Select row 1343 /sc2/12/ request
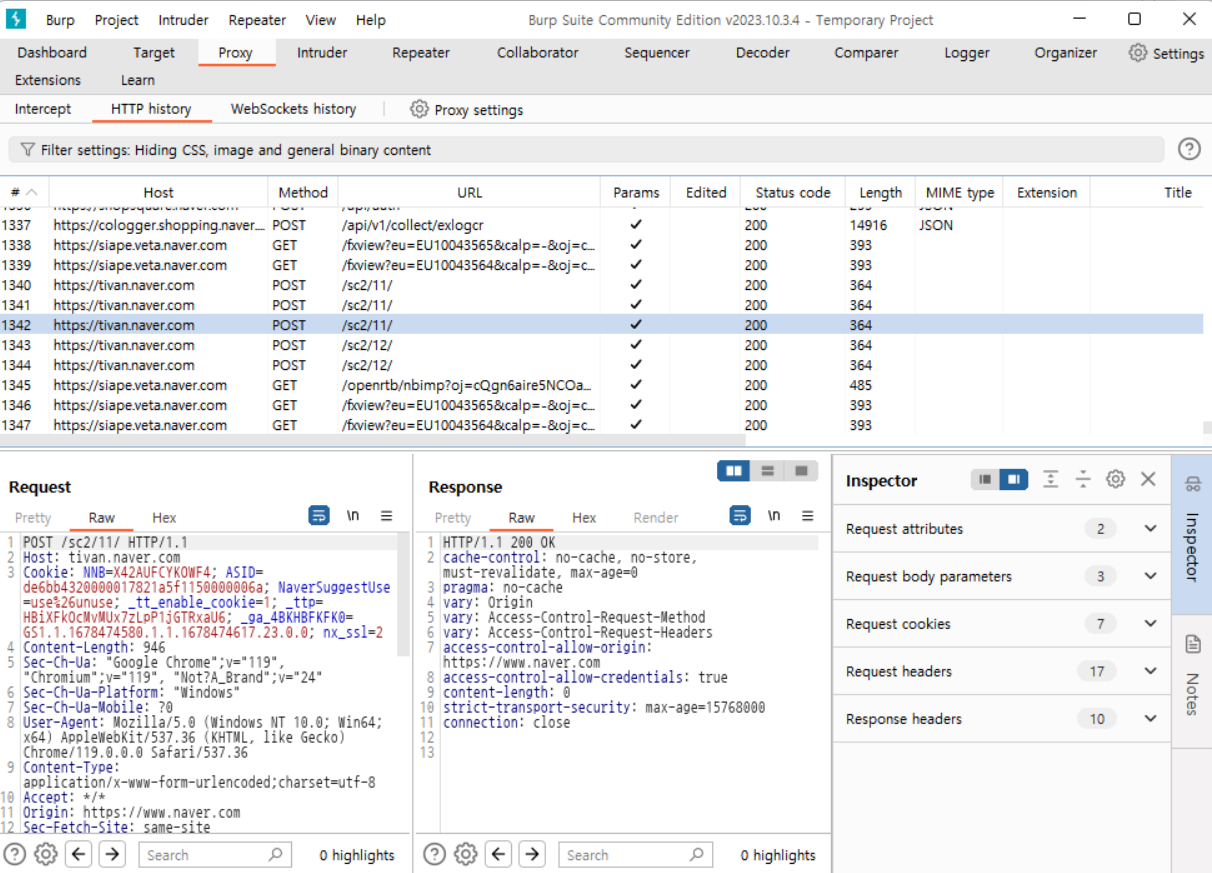Image resolution: width=1212 pixels, height=873 pixels. pos(601,345)
